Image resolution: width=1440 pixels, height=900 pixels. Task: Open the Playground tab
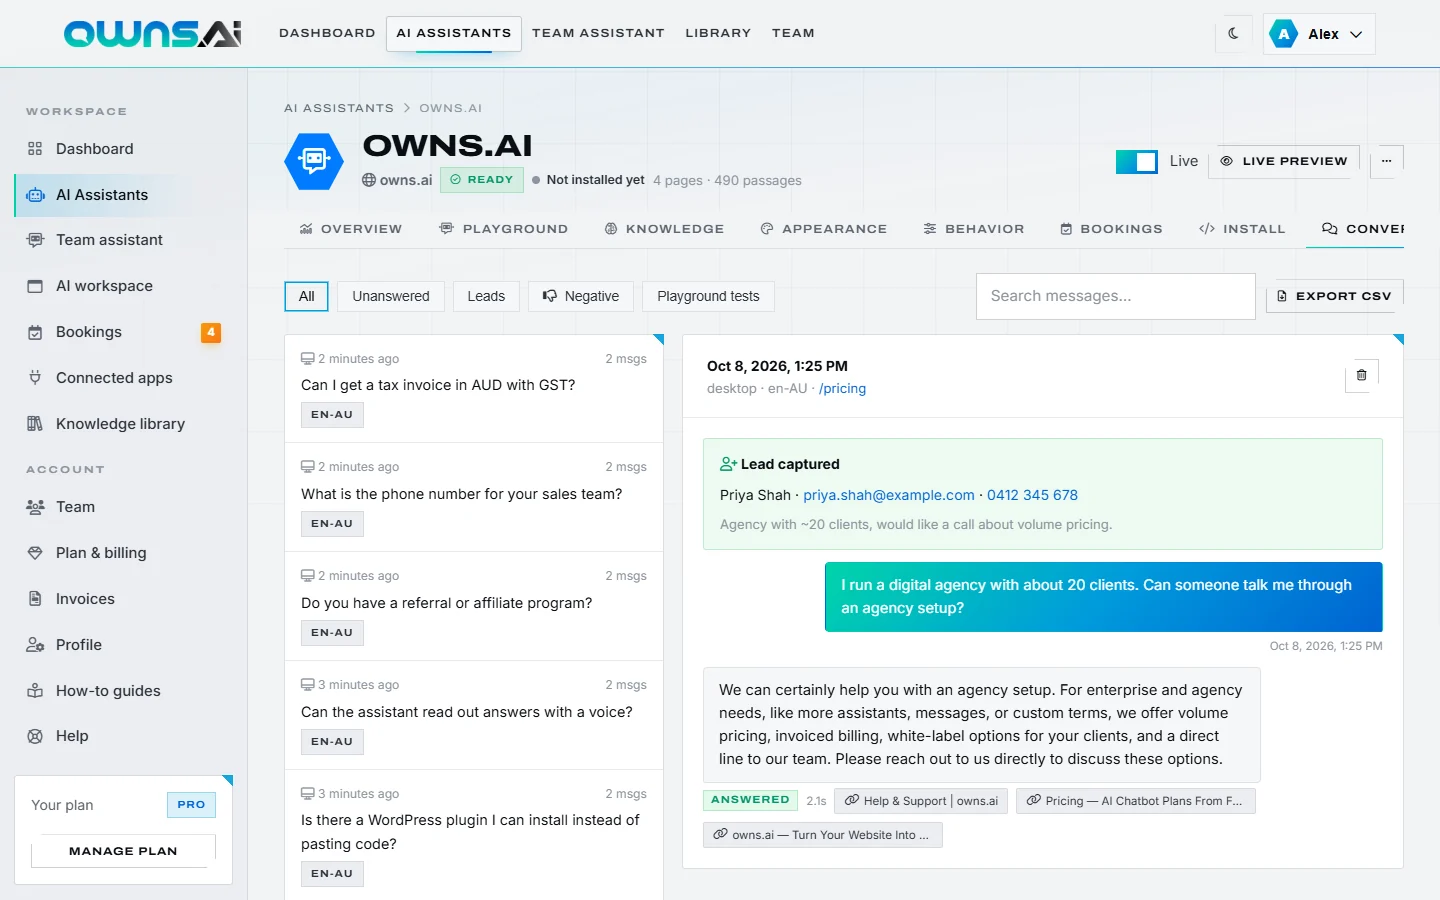503,229
